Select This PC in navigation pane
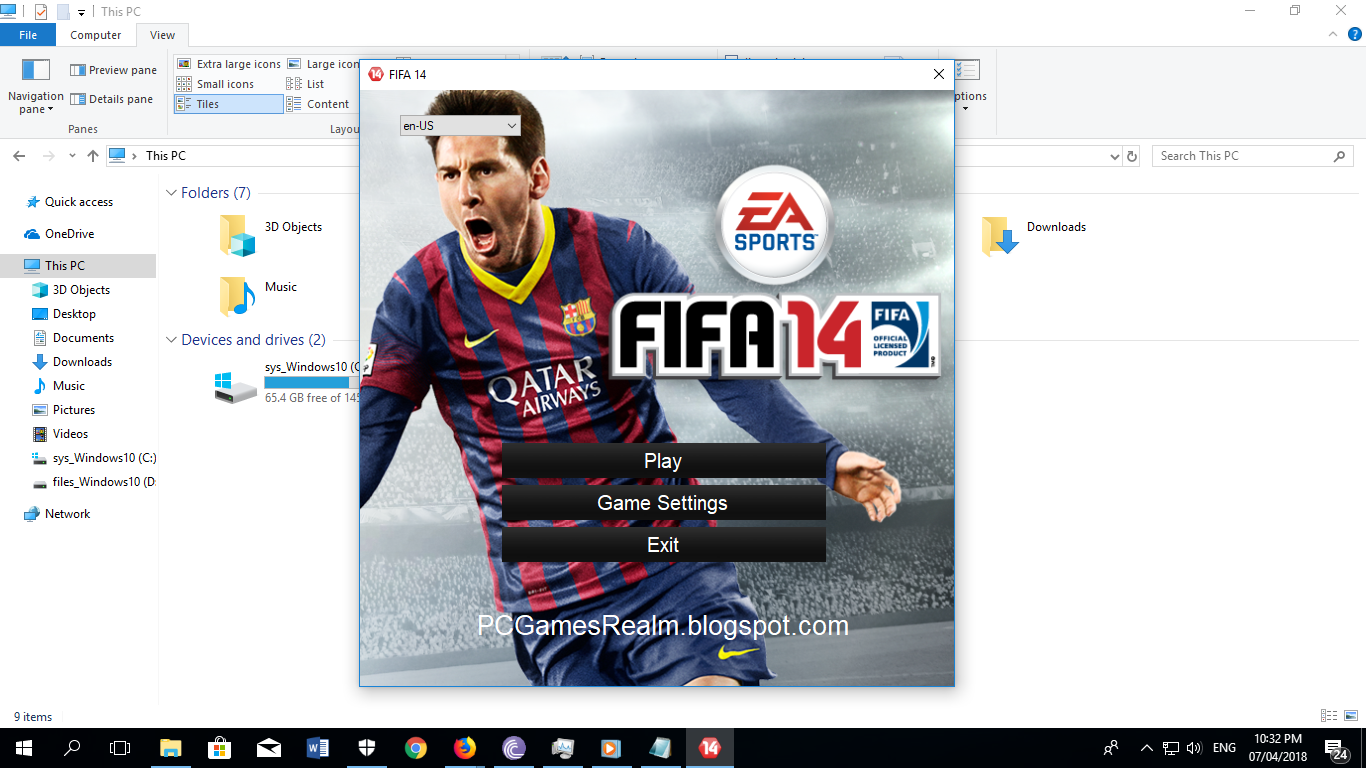Screen dimensions: 1366x768 coord(78,266)
